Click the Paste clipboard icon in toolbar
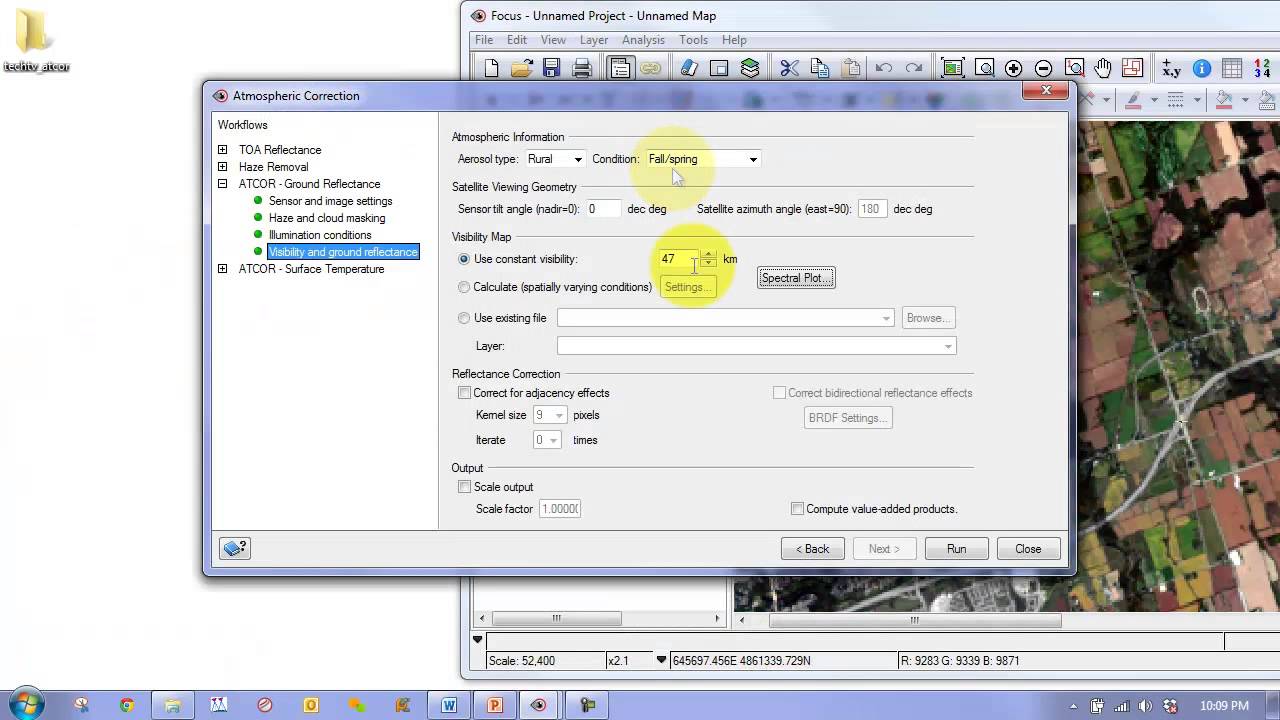 (851, 68)
